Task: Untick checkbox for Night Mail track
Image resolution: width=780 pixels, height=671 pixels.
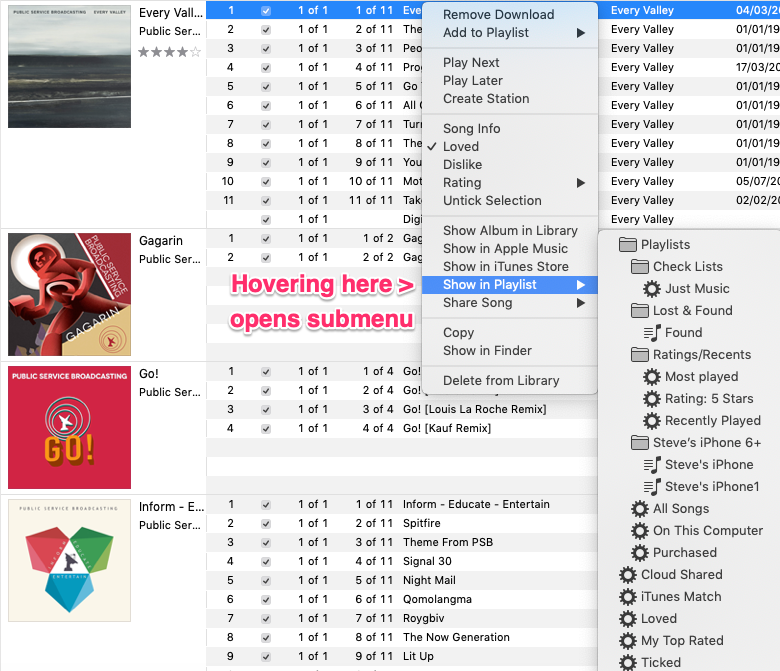Action: 266,580
